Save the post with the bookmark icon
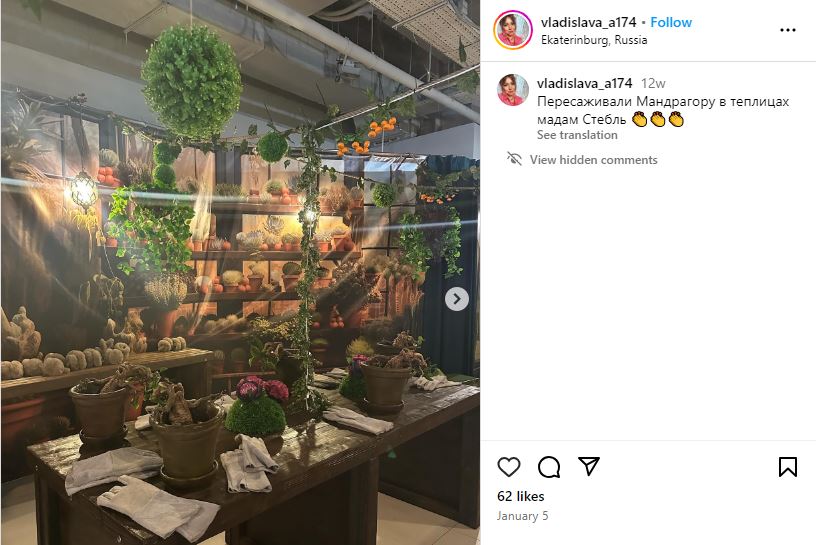Image resolution: width=816 pixels, height=545 pixels. pyautogui.click(x=787, y=467)
